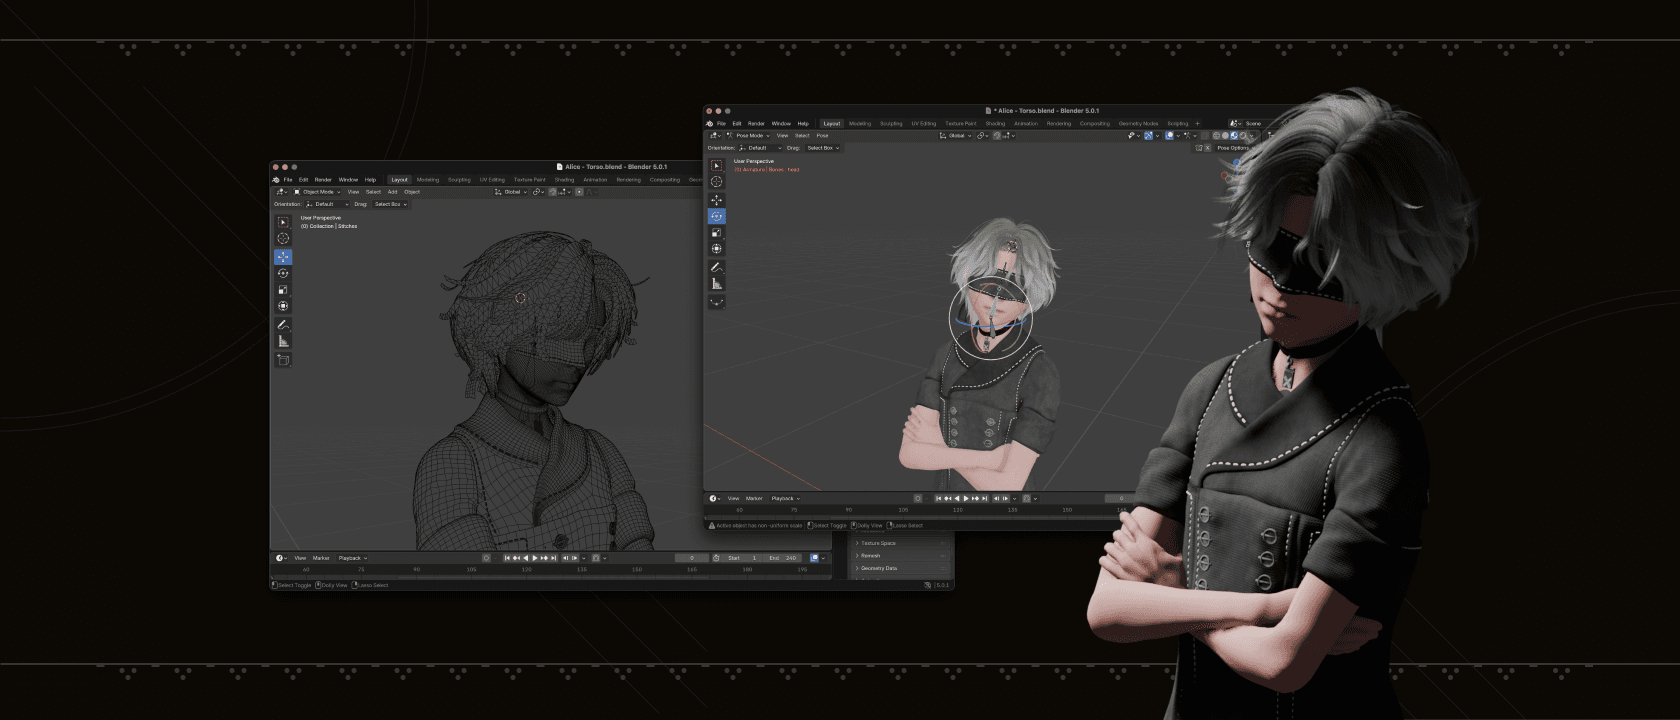Image resolution: width=1680 pixels, height=720 pixels.
Task: Select the Measure tool in the right window
Action: pos(716,284)
